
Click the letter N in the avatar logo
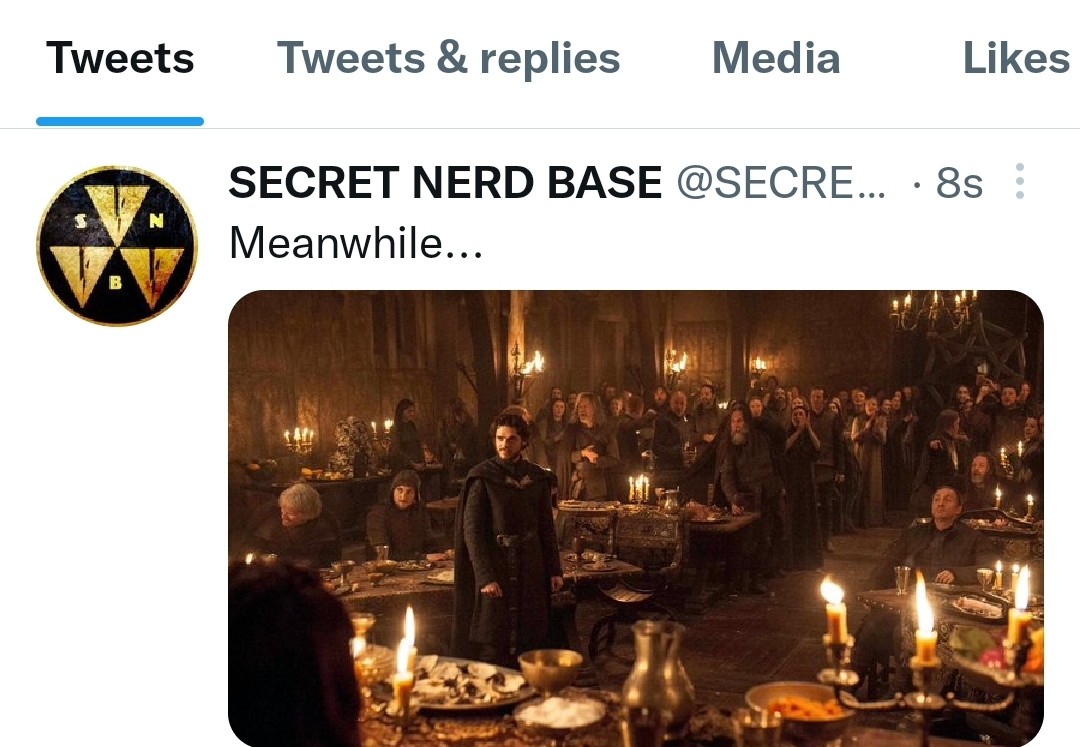(x=156, y=222)
